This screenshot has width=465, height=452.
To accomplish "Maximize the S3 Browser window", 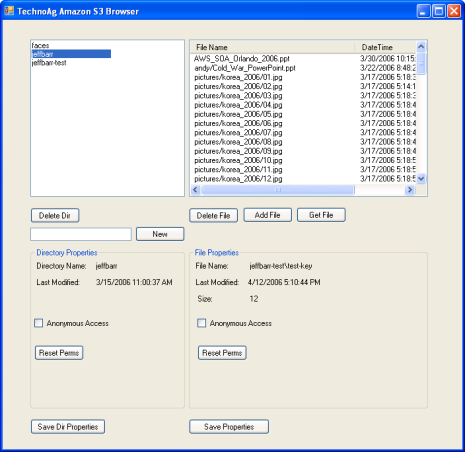I will [x=439, y=11].
